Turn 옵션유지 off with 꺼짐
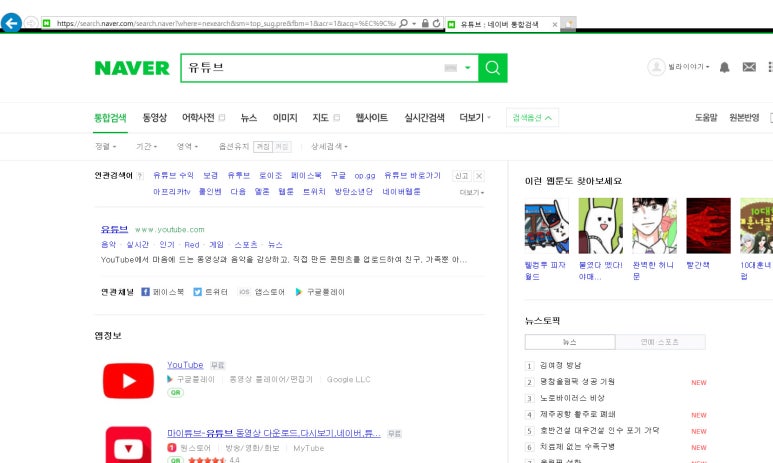The height and width of the screenshot is (463, 773). (x=282, y=146)
